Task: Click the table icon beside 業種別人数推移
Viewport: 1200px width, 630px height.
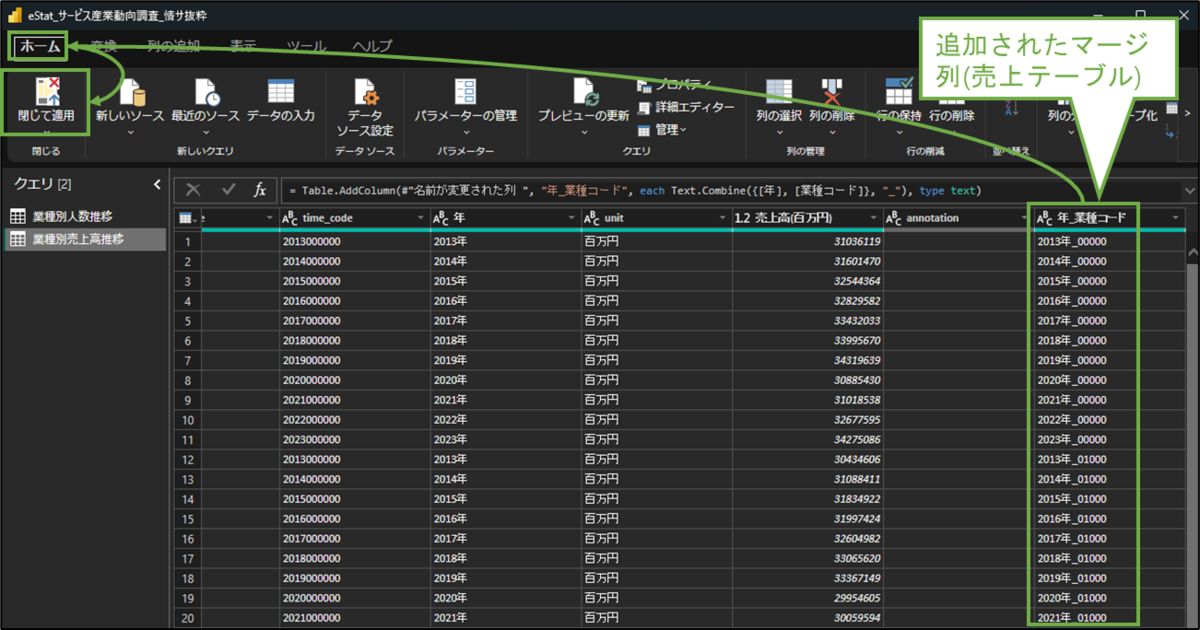Action: (18, 217)
